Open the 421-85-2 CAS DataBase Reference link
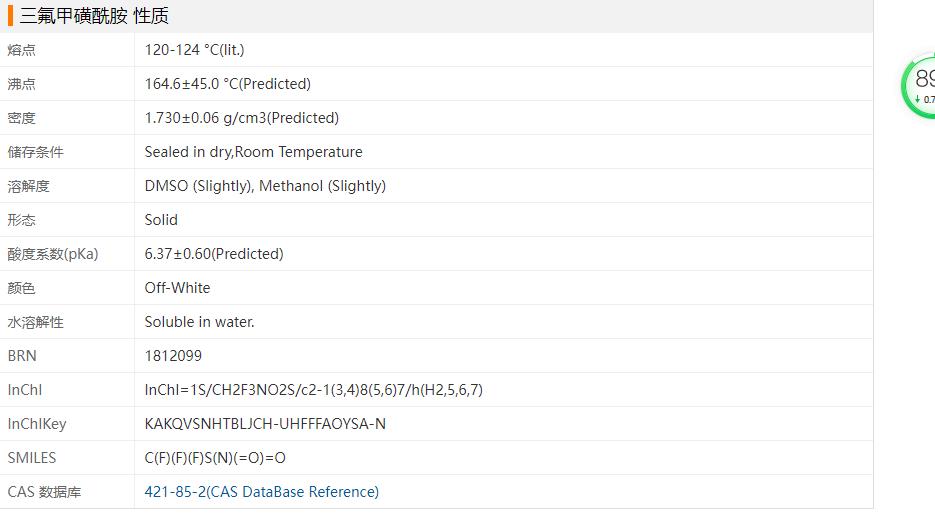The width and height of the screenshot is (935, 519). [261, 492]
